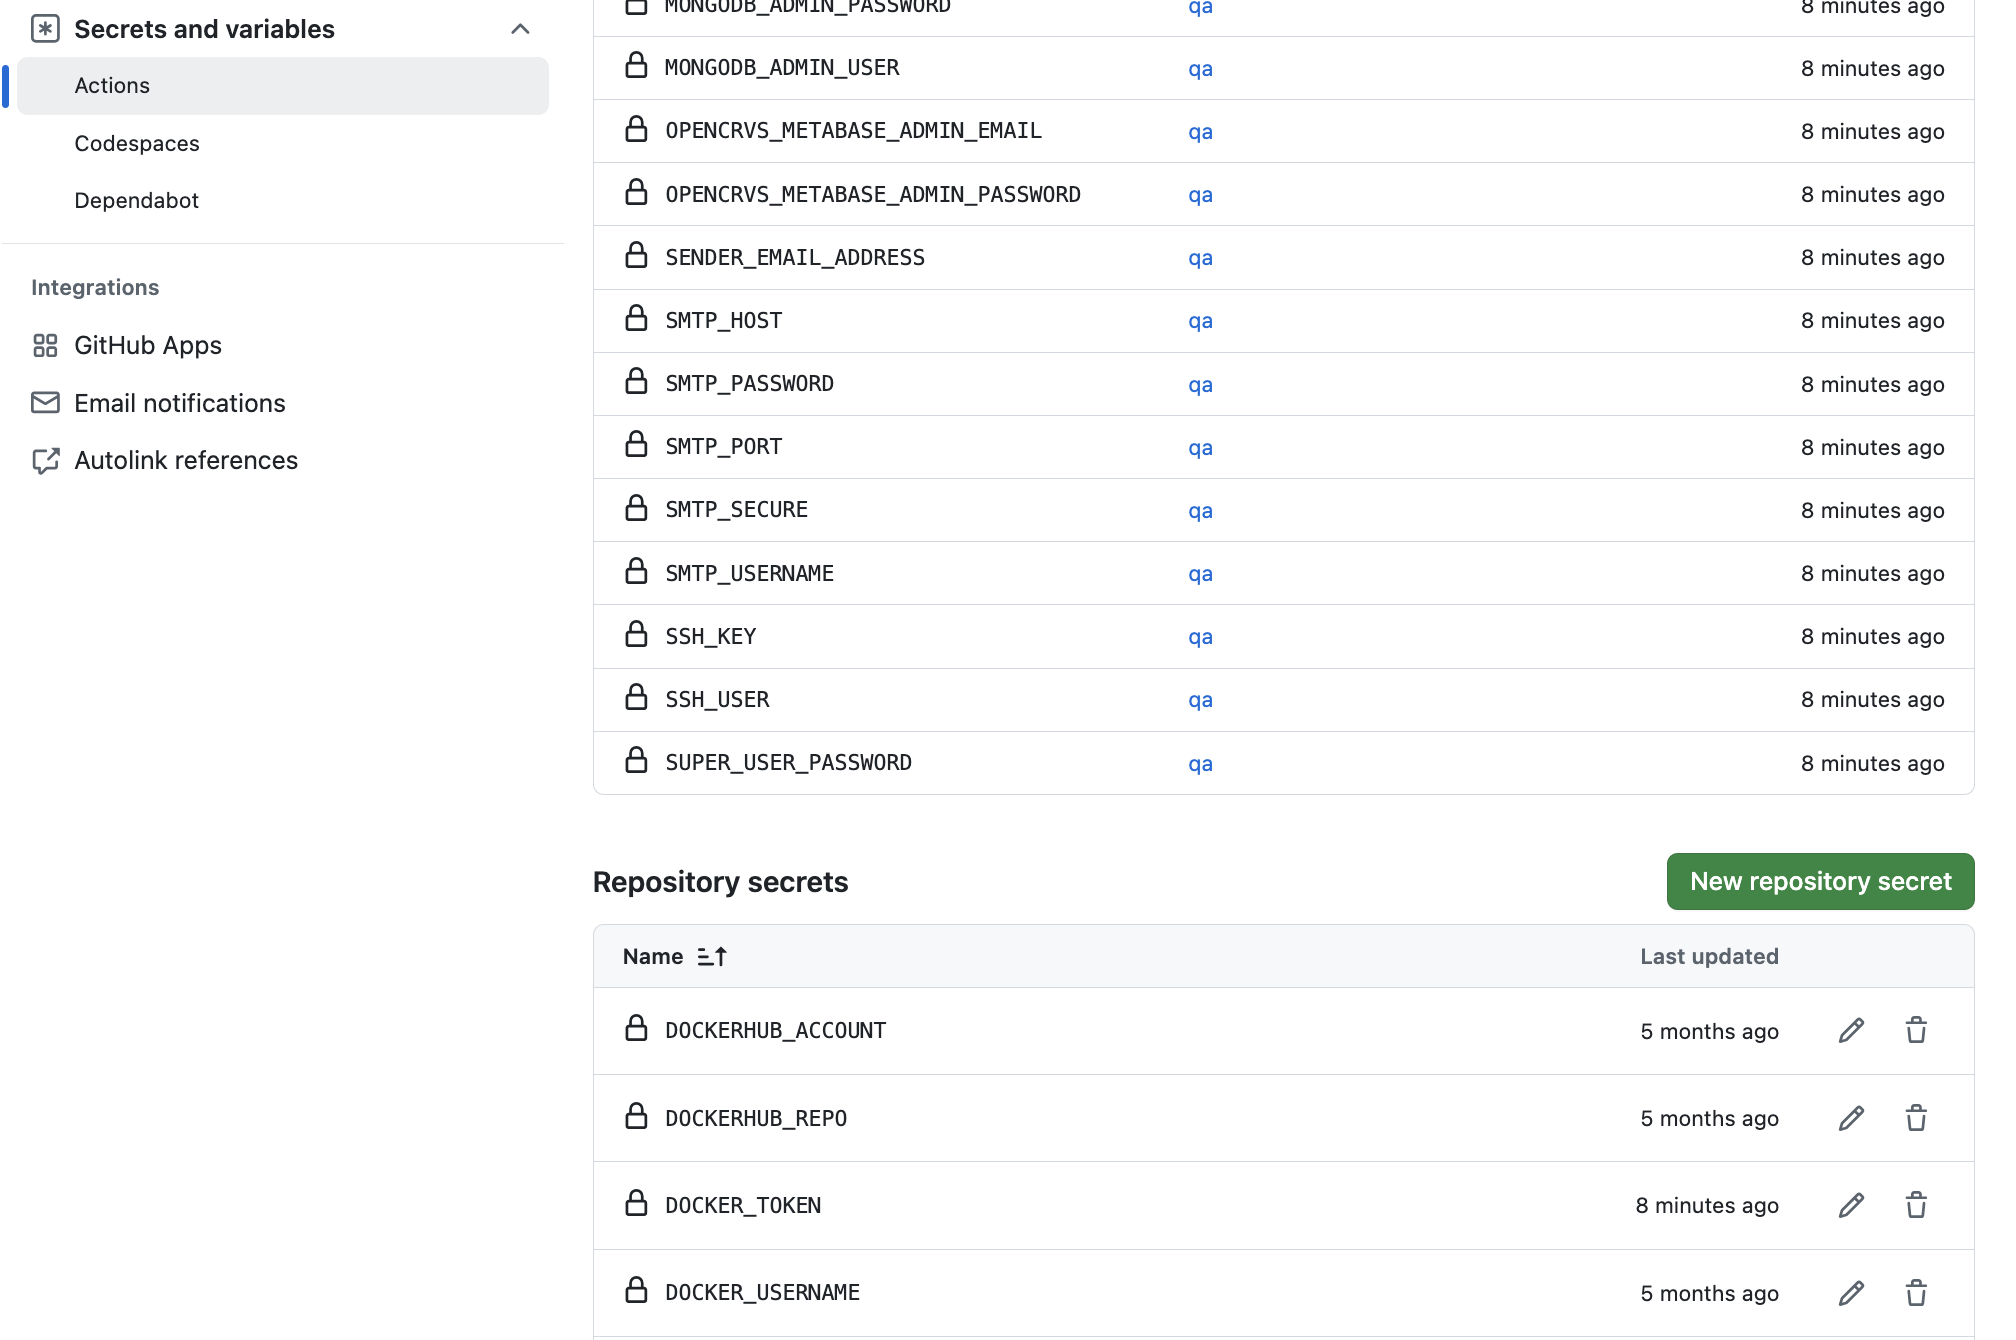Open the Codespaces secrets page
The height and width of the screenshot is (1340, 2016).
137,144
